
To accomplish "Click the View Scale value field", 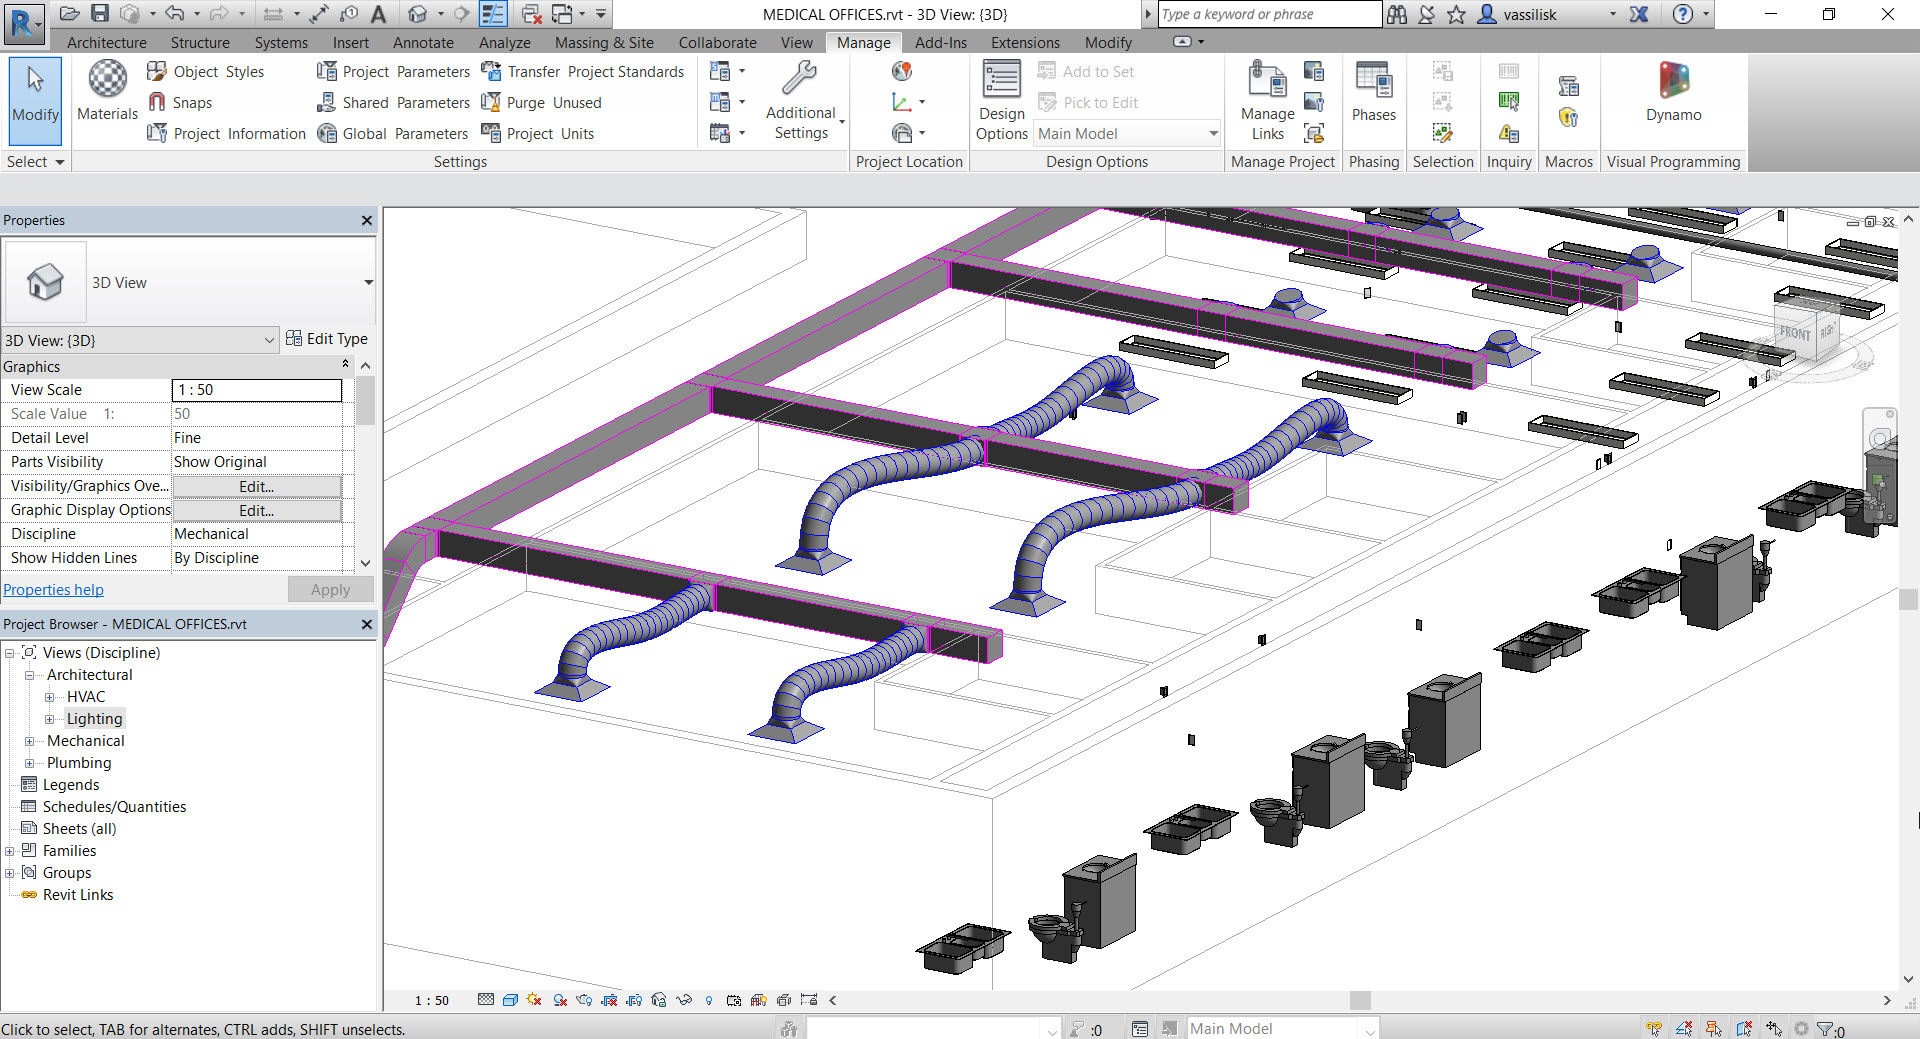I will [x=257, y=390].
